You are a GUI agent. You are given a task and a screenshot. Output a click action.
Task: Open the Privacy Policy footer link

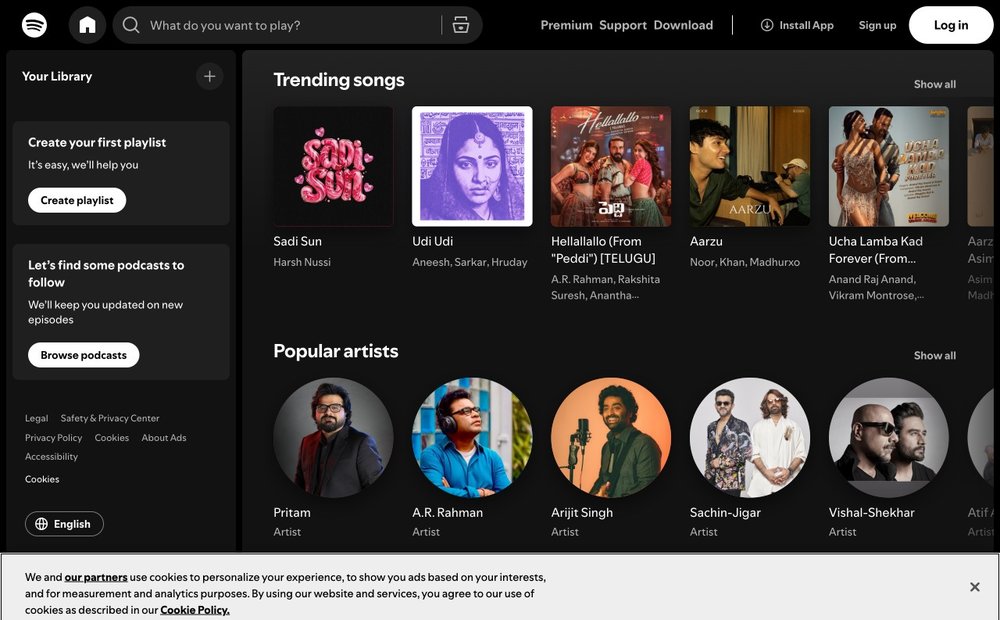[x=54, y=438]
